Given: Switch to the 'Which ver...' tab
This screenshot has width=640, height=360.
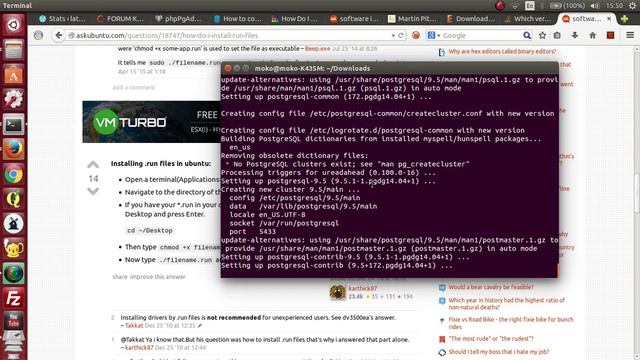Looking at the screenshot, I should click(529, 19).
